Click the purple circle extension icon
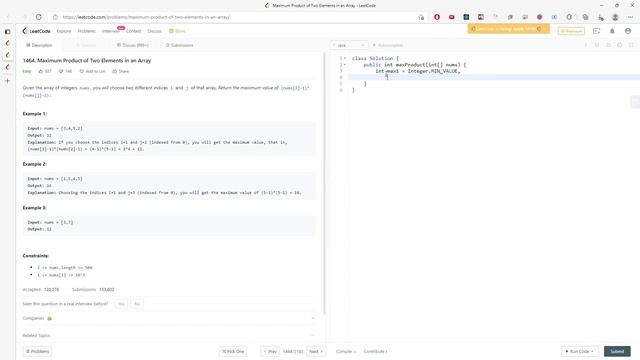The image size is (640, 360). (540, 17)
